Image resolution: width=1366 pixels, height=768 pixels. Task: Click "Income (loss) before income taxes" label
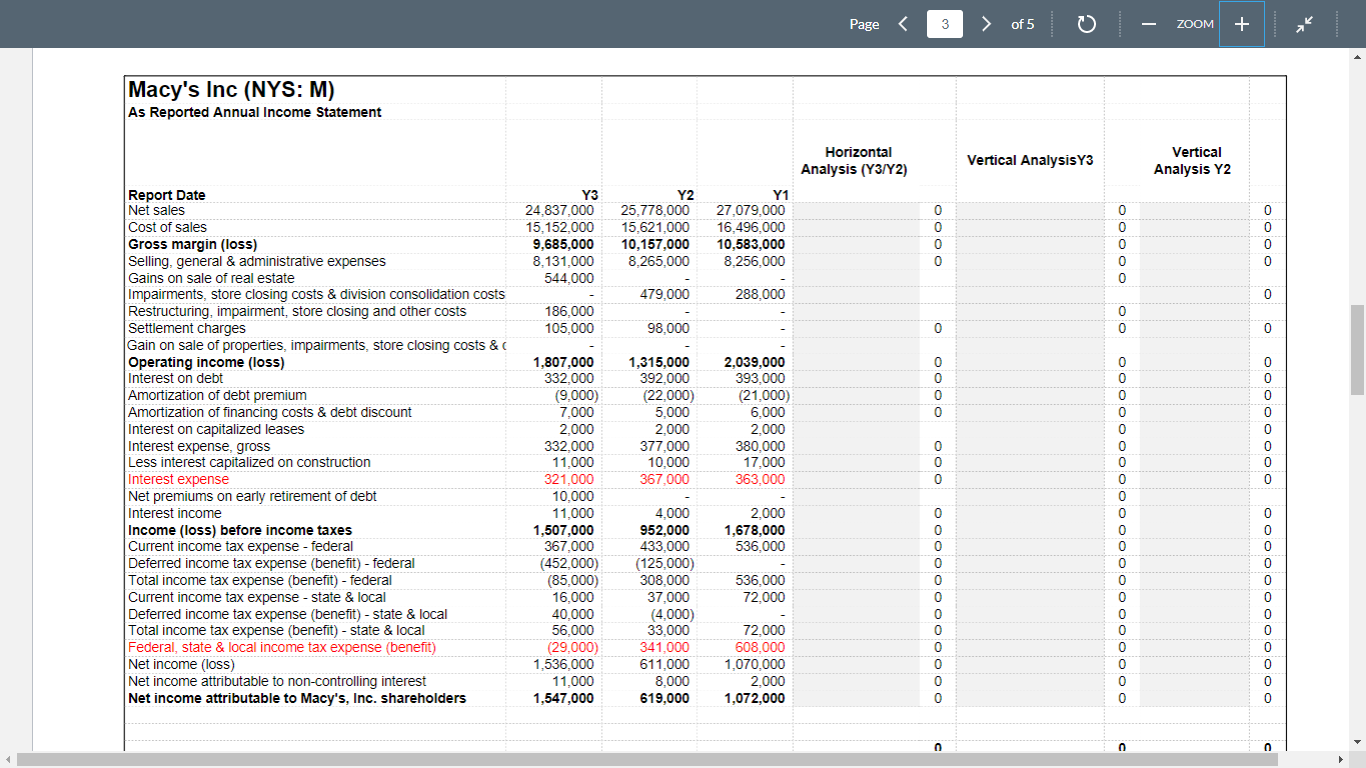coord(240,530)
